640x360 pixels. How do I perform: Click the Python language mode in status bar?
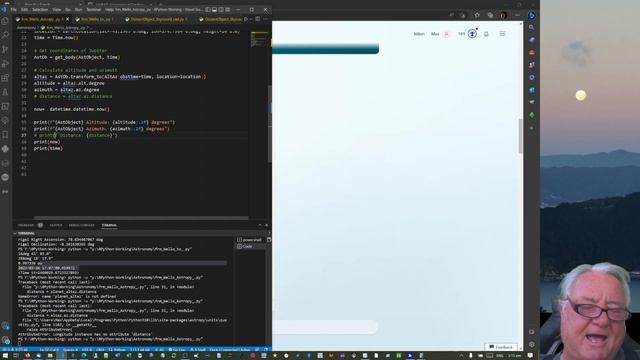118,350
